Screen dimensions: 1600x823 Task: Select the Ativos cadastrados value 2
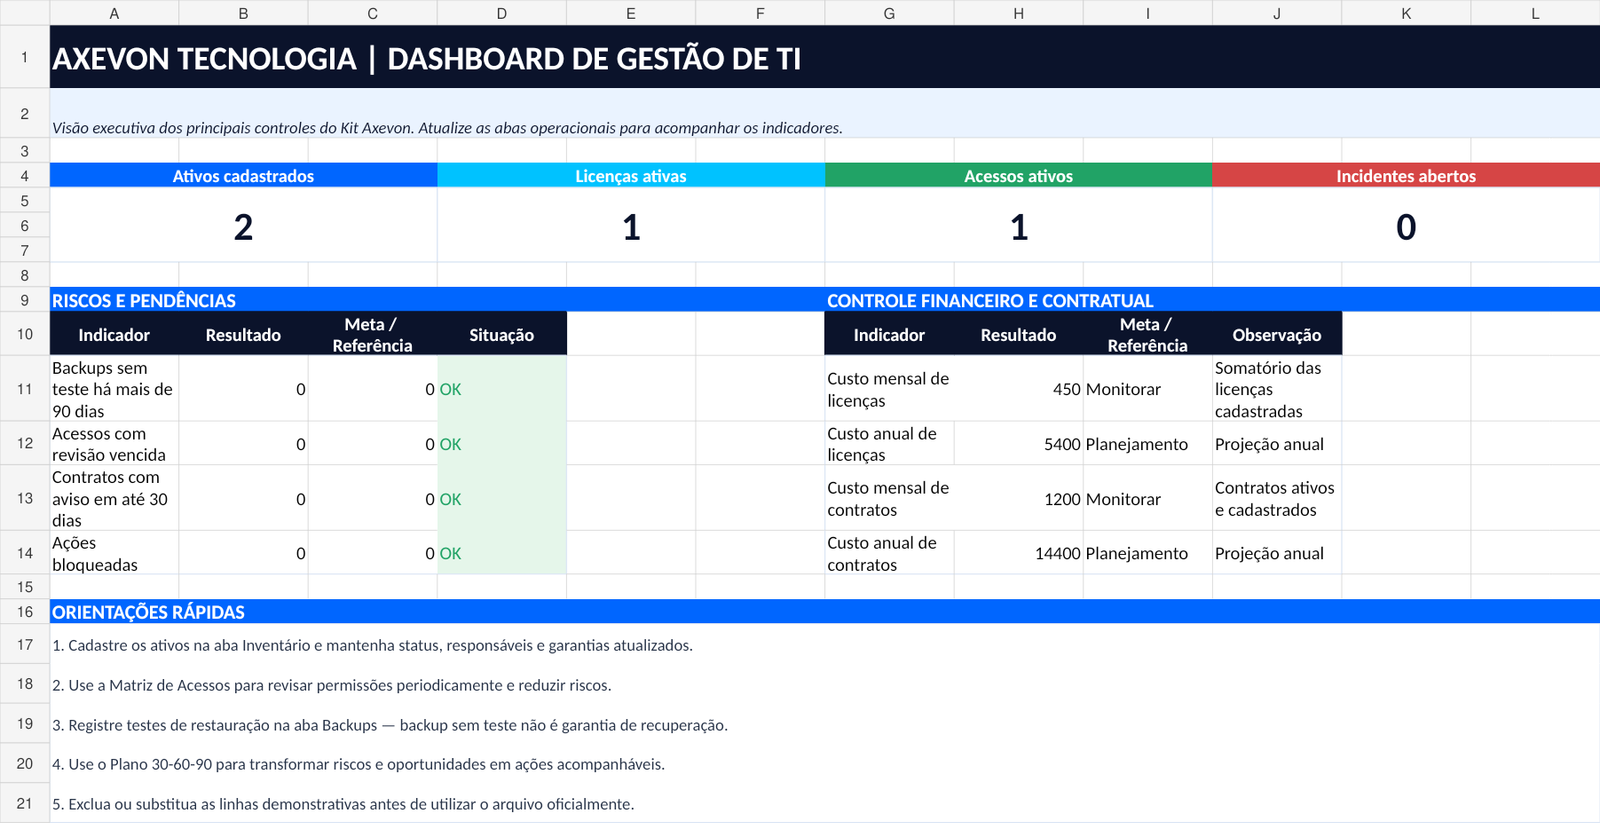pos(243,226)
